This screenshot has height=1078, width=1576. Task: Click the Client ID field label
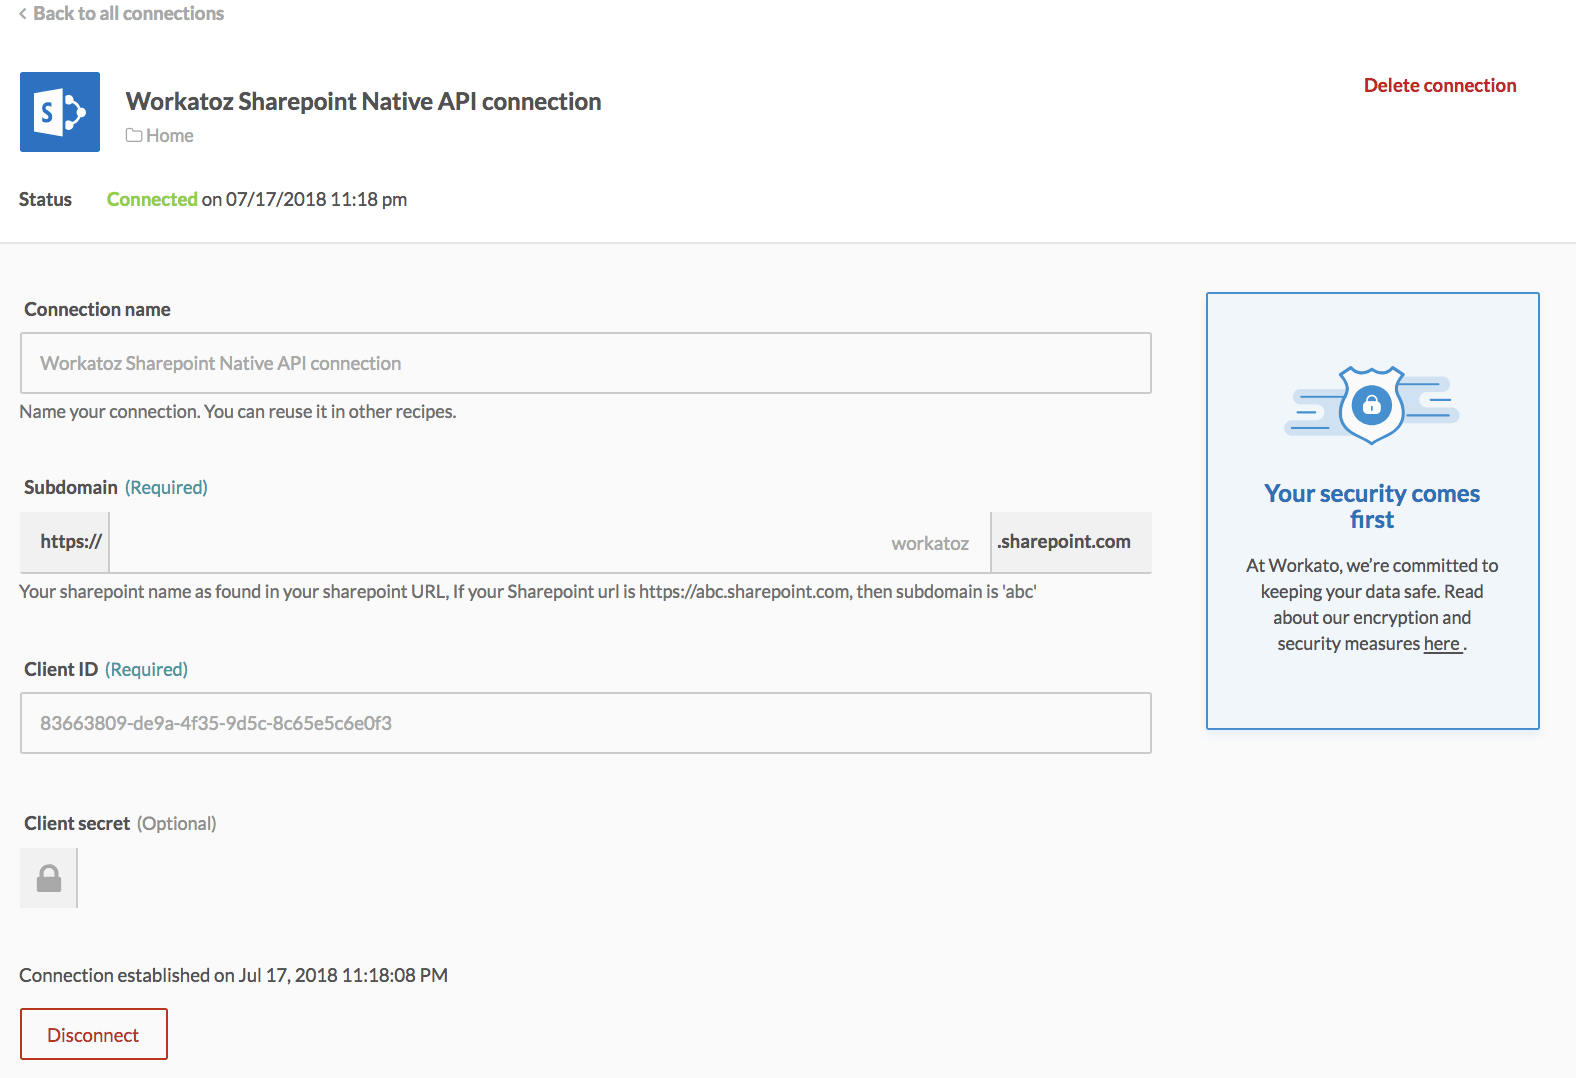tap(61, 669)
